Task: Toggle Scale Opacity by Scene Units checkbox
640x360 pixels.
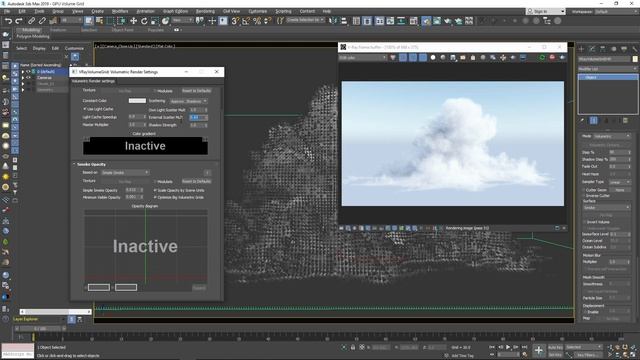Action: (155, 190)
